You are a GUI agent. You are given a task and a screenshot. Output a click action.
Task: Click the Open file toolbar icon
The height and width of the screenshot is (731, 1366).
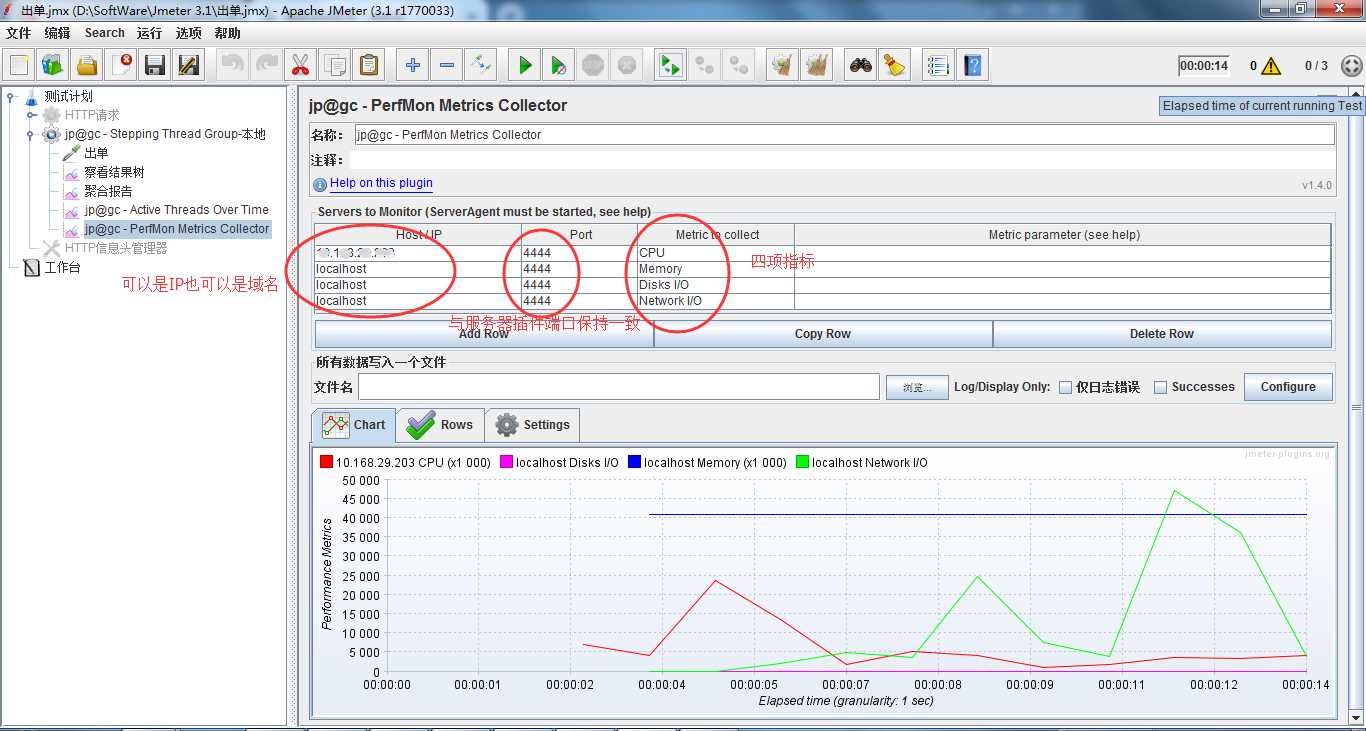[x=87, y=66]
